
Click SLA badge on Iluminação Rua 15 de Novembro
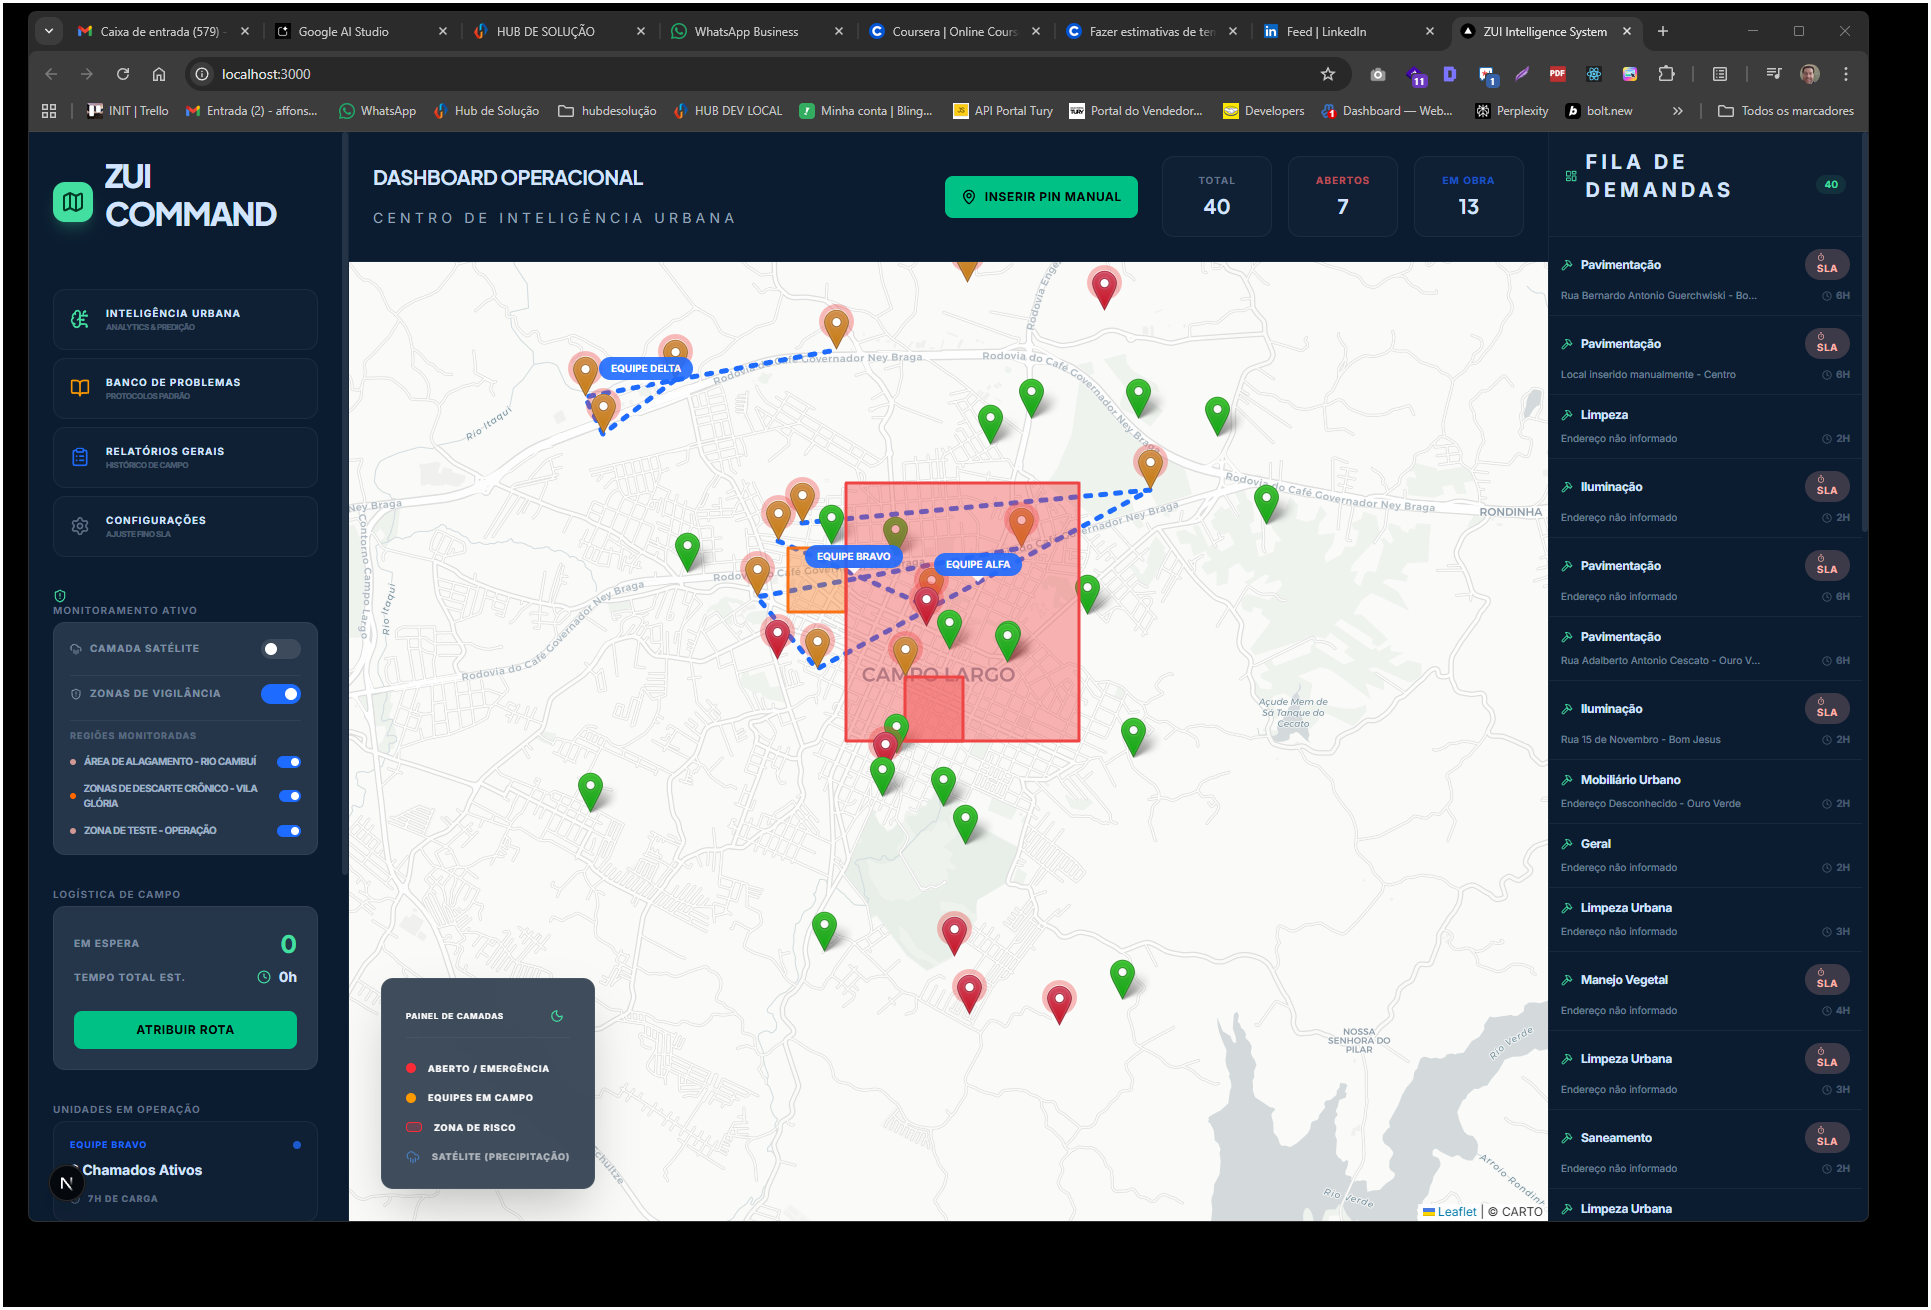1827,709
